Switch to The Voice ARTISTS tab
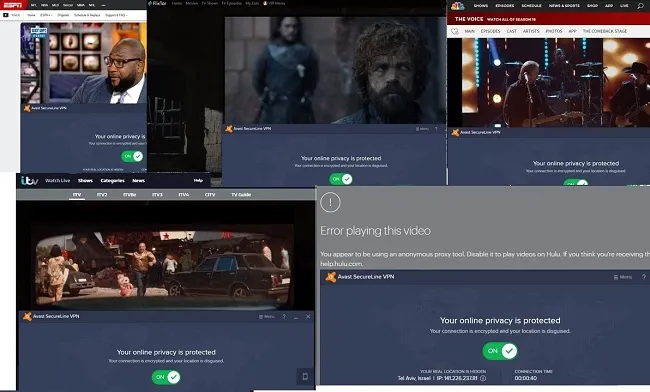This screenshot has width=650, height=392. pyautogui.click(x=531, y=31)
